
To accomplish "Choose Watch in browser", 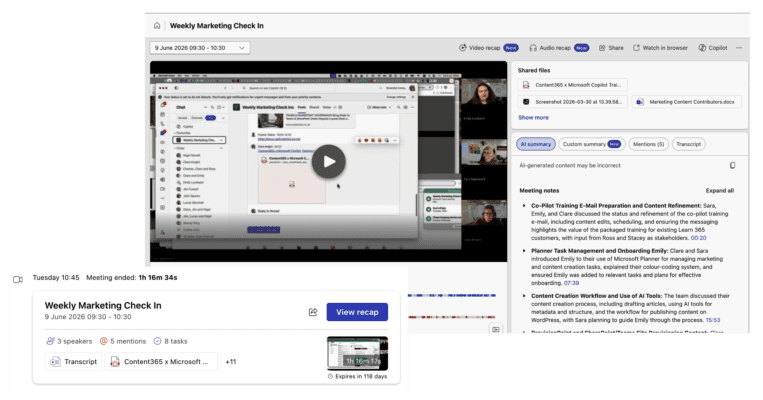I will (x=660, y=48).
